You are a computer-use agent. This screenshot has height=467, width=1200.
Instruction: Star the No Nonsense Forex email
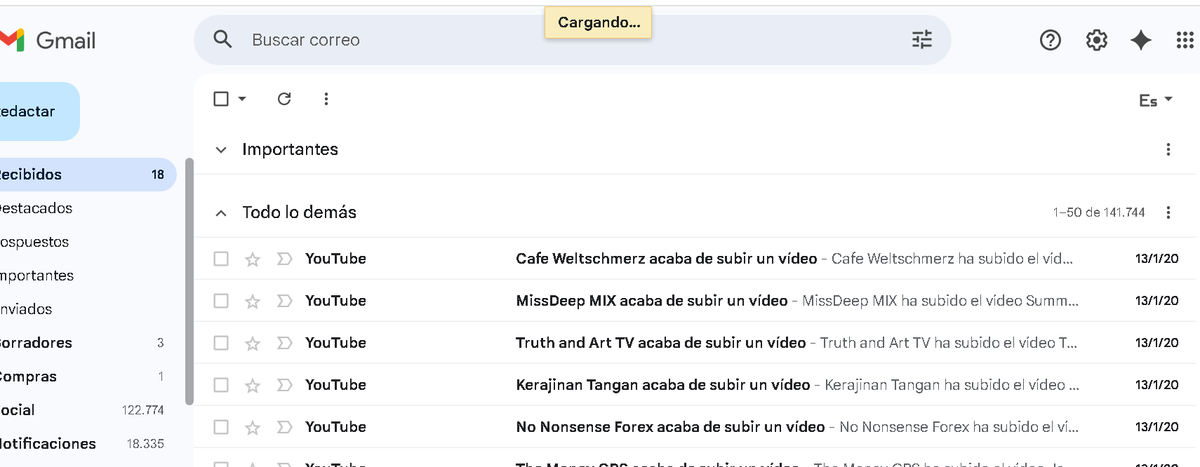coord(253,427)
